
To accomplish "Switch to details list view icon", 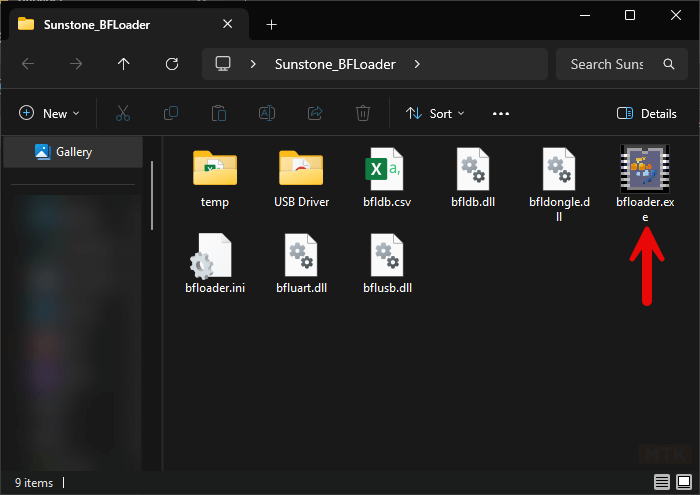I will [662, 482].
